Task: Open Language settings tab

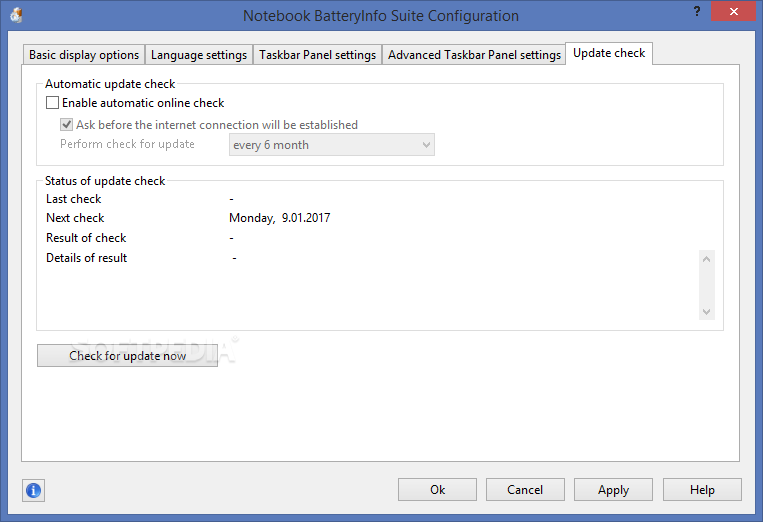Action: [199, 55]
